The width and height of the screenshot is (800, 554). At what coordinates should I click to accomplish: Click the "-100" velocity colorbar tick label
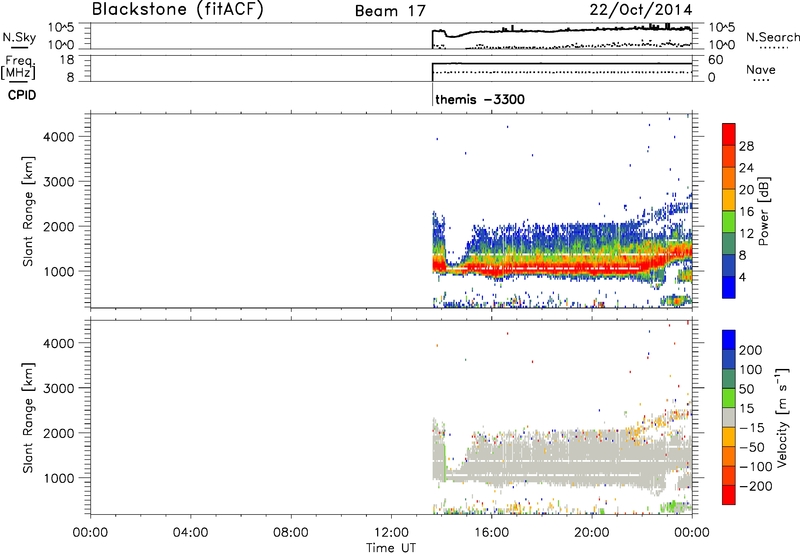[x=755, y=467]
